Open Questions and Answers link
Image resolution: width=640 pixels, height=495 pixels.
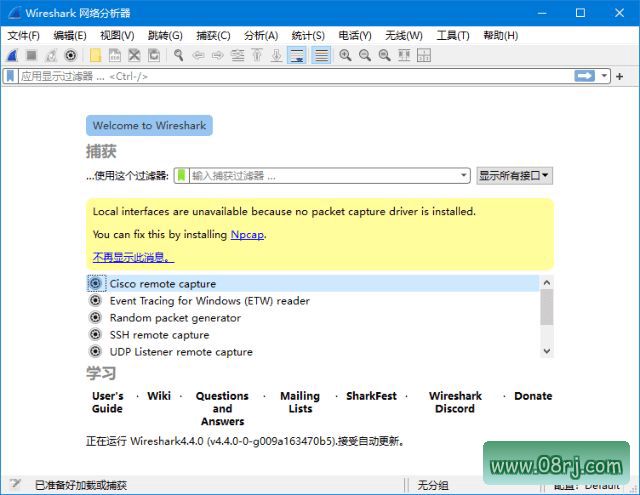(222, 408)
